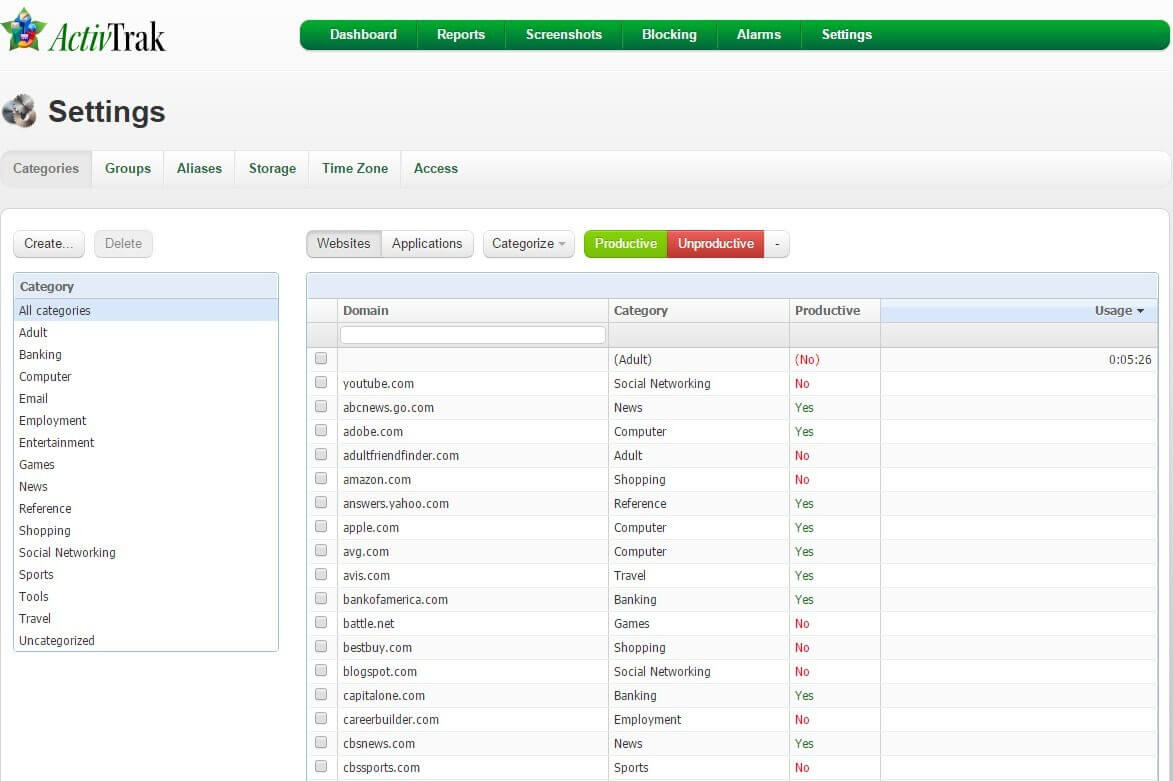
Task: Select blogspot.com row checkbox
Action: click(321, 670)
